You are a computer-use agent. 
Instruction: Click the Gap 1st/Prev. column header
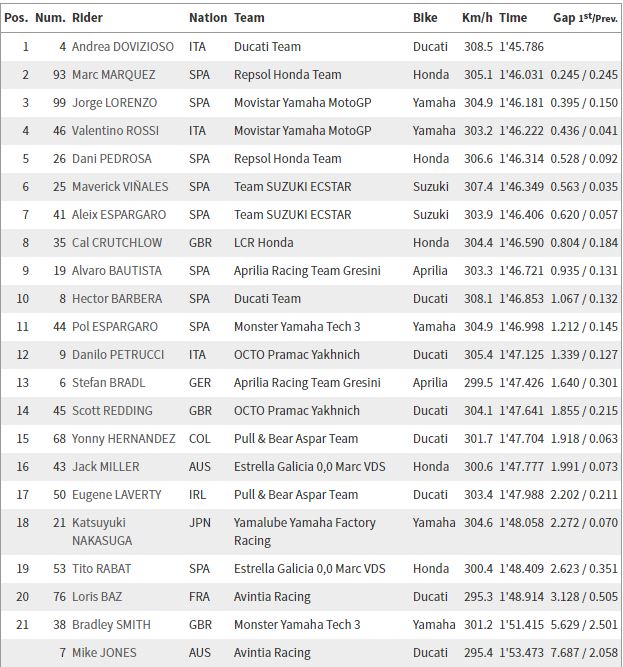tap(585, 18)
